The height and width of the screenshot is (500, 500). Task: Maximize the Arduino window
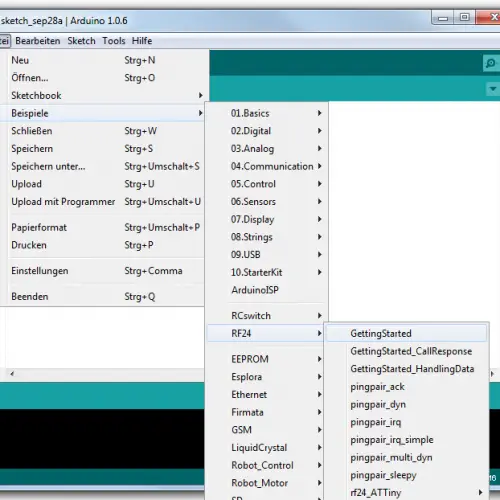465,17
